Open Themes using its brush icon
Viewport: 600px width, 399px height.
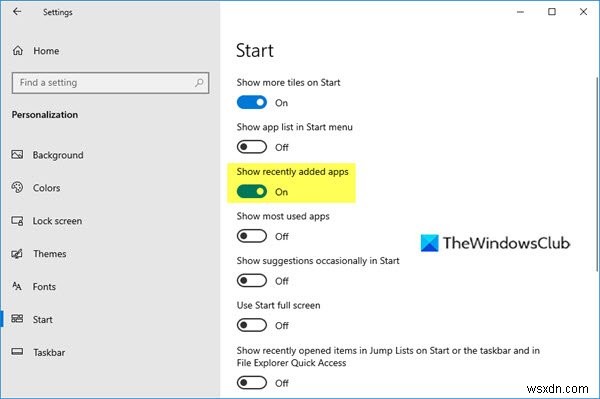coord(17,254)
